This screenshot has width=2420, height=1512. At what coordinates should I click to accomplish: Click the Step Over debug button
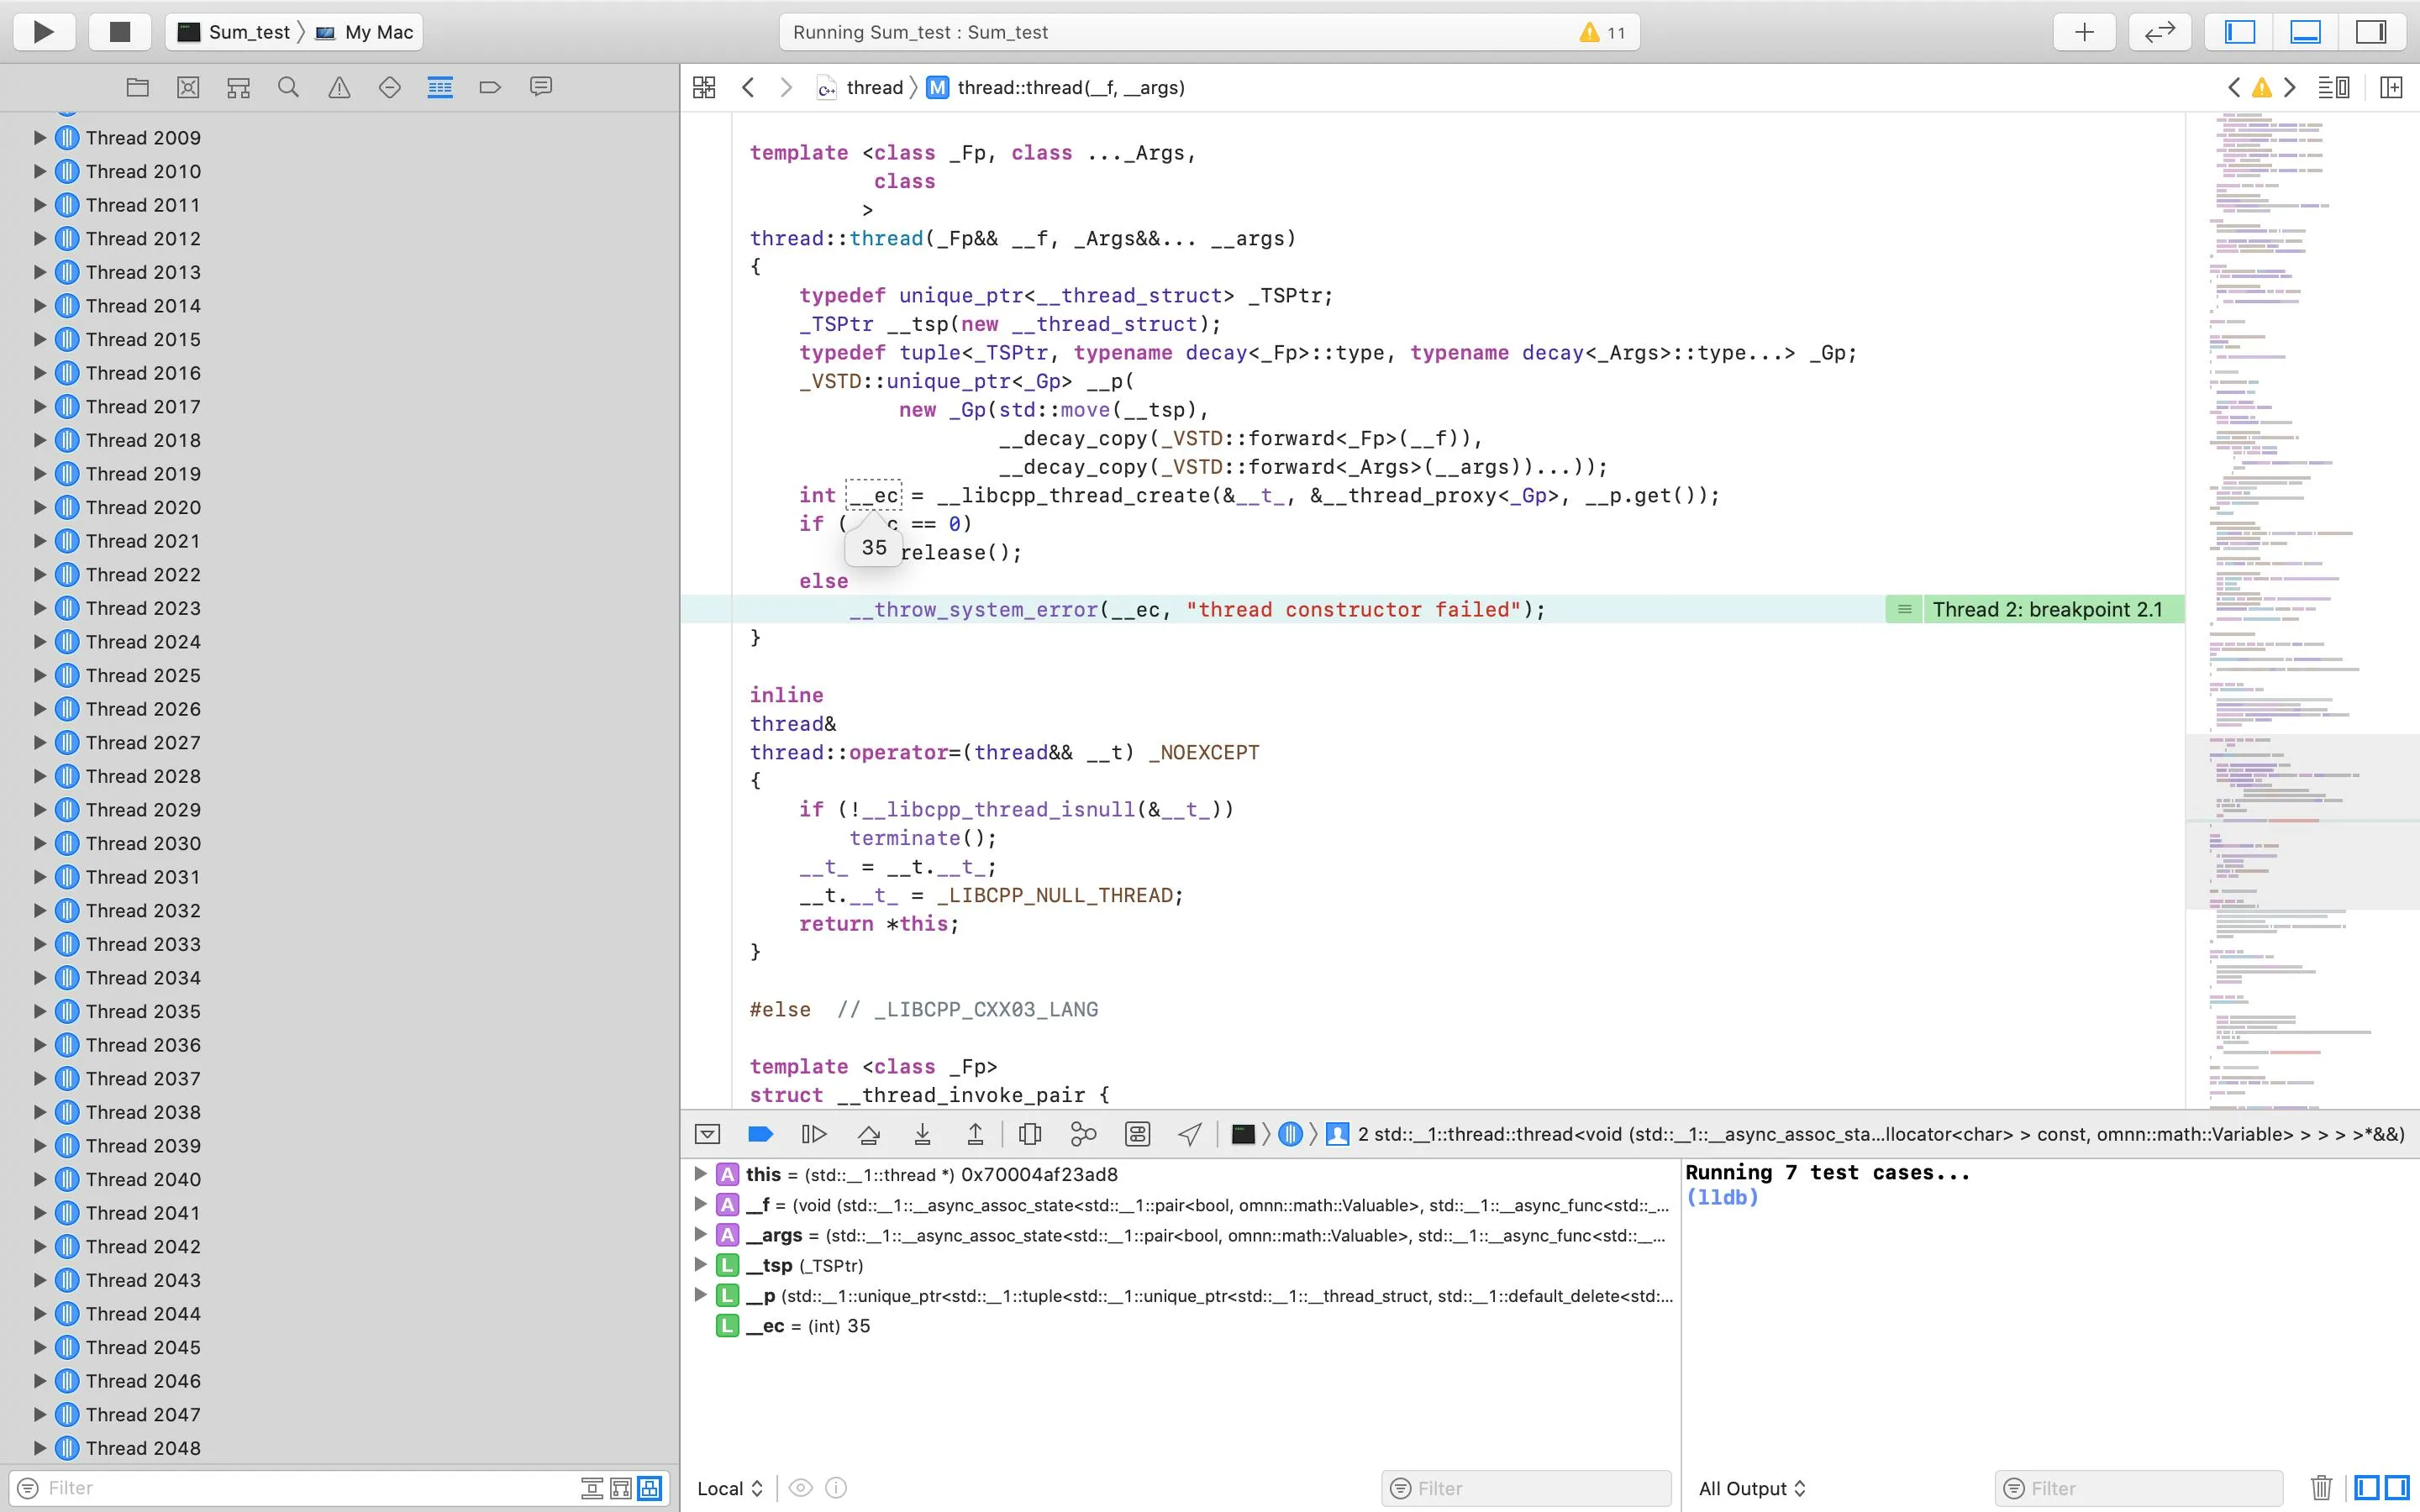(x=868, y=1134)
